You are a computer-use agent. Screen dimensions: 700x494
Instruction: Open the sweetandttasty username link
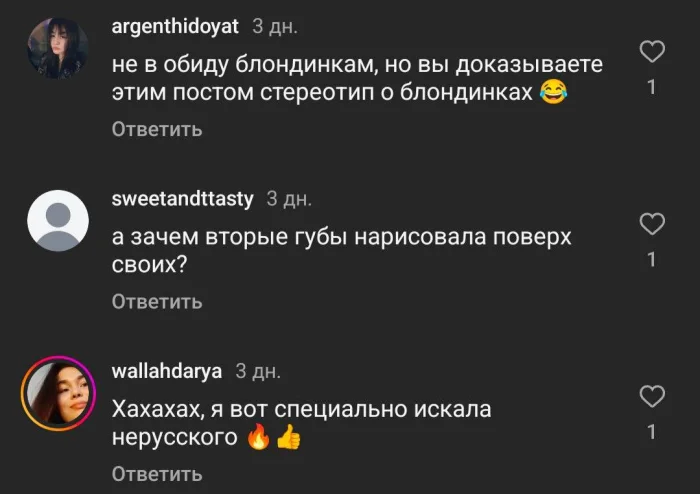pos(182,199)
